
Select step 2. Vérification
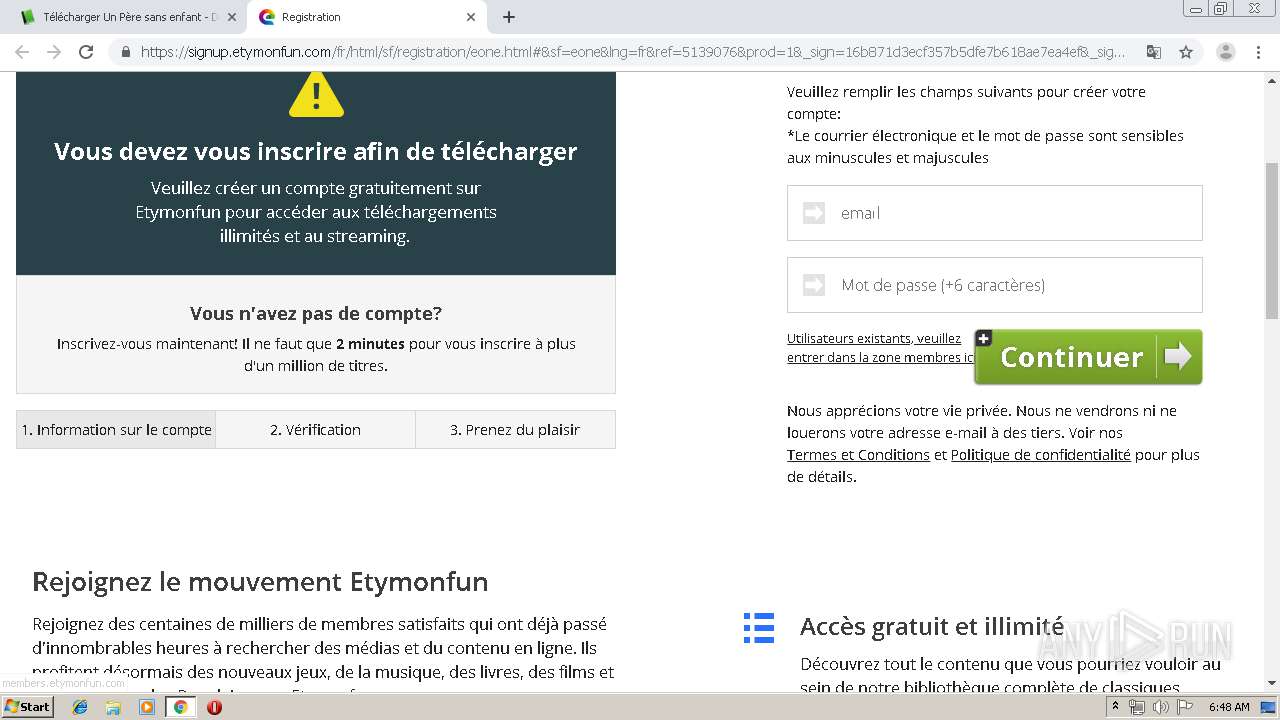coord(315,429)
